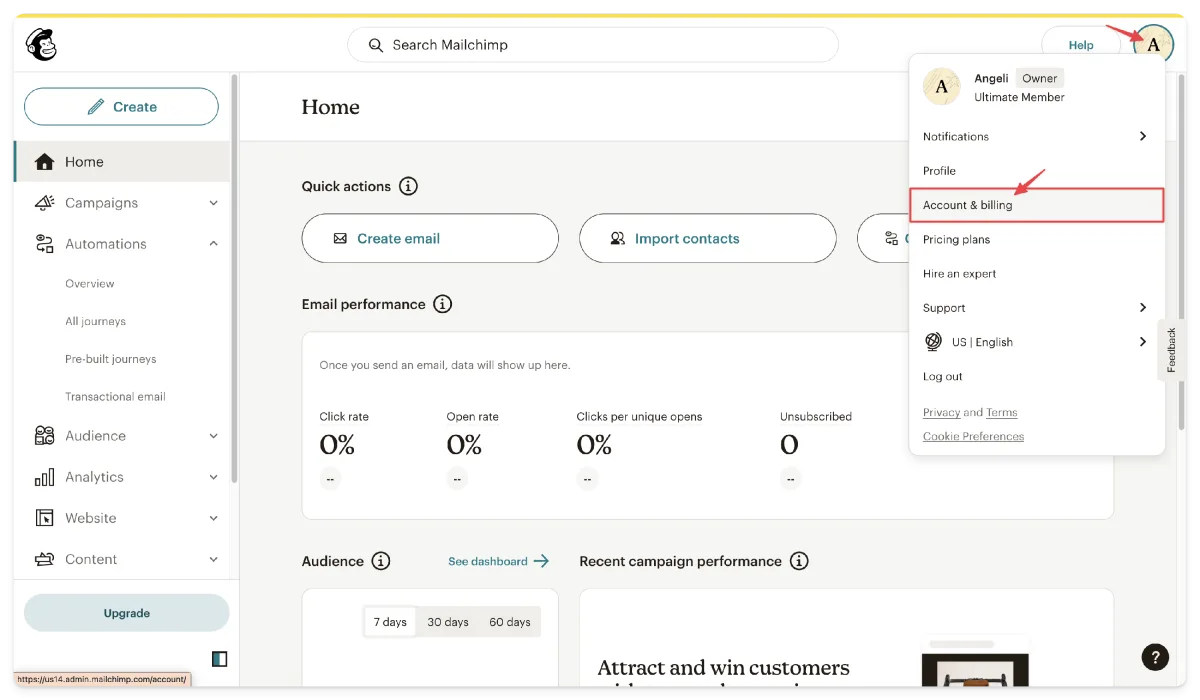
Task: Click the Content icon in the sidebar
Action: (44, 559)
